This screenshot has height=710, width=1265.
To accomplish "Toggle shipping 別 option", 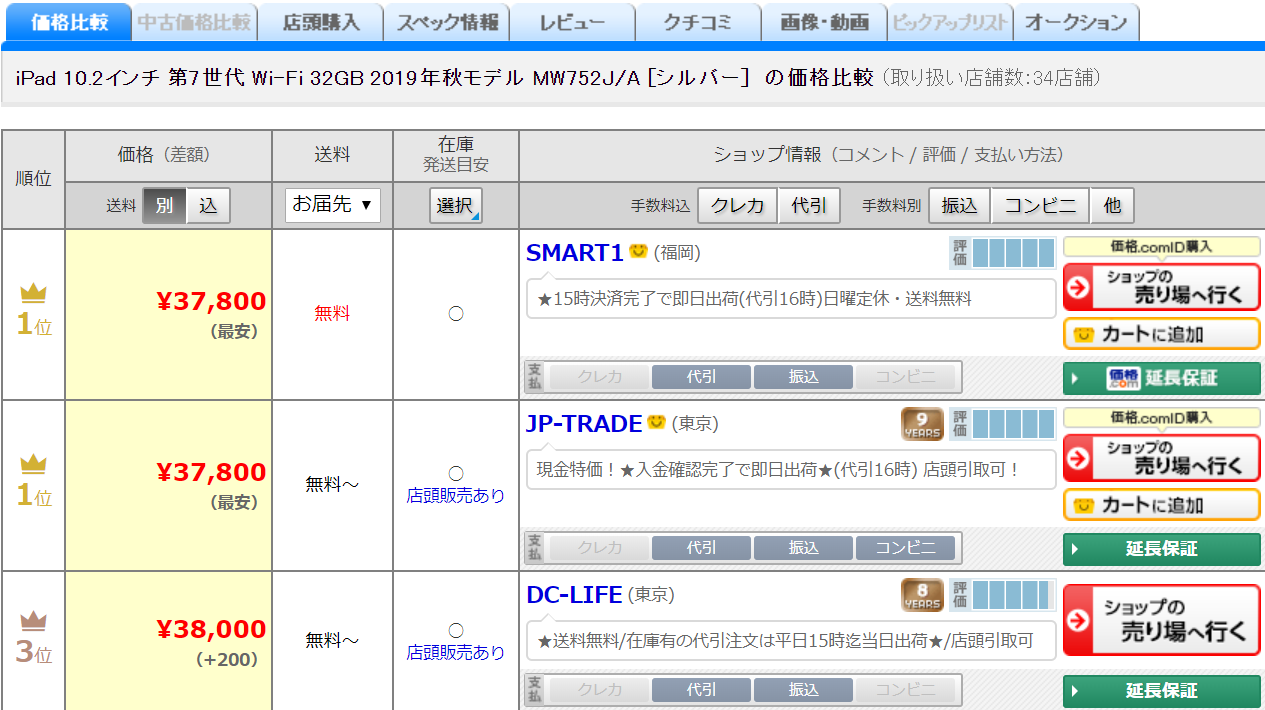I will click(x=164, y=206).
